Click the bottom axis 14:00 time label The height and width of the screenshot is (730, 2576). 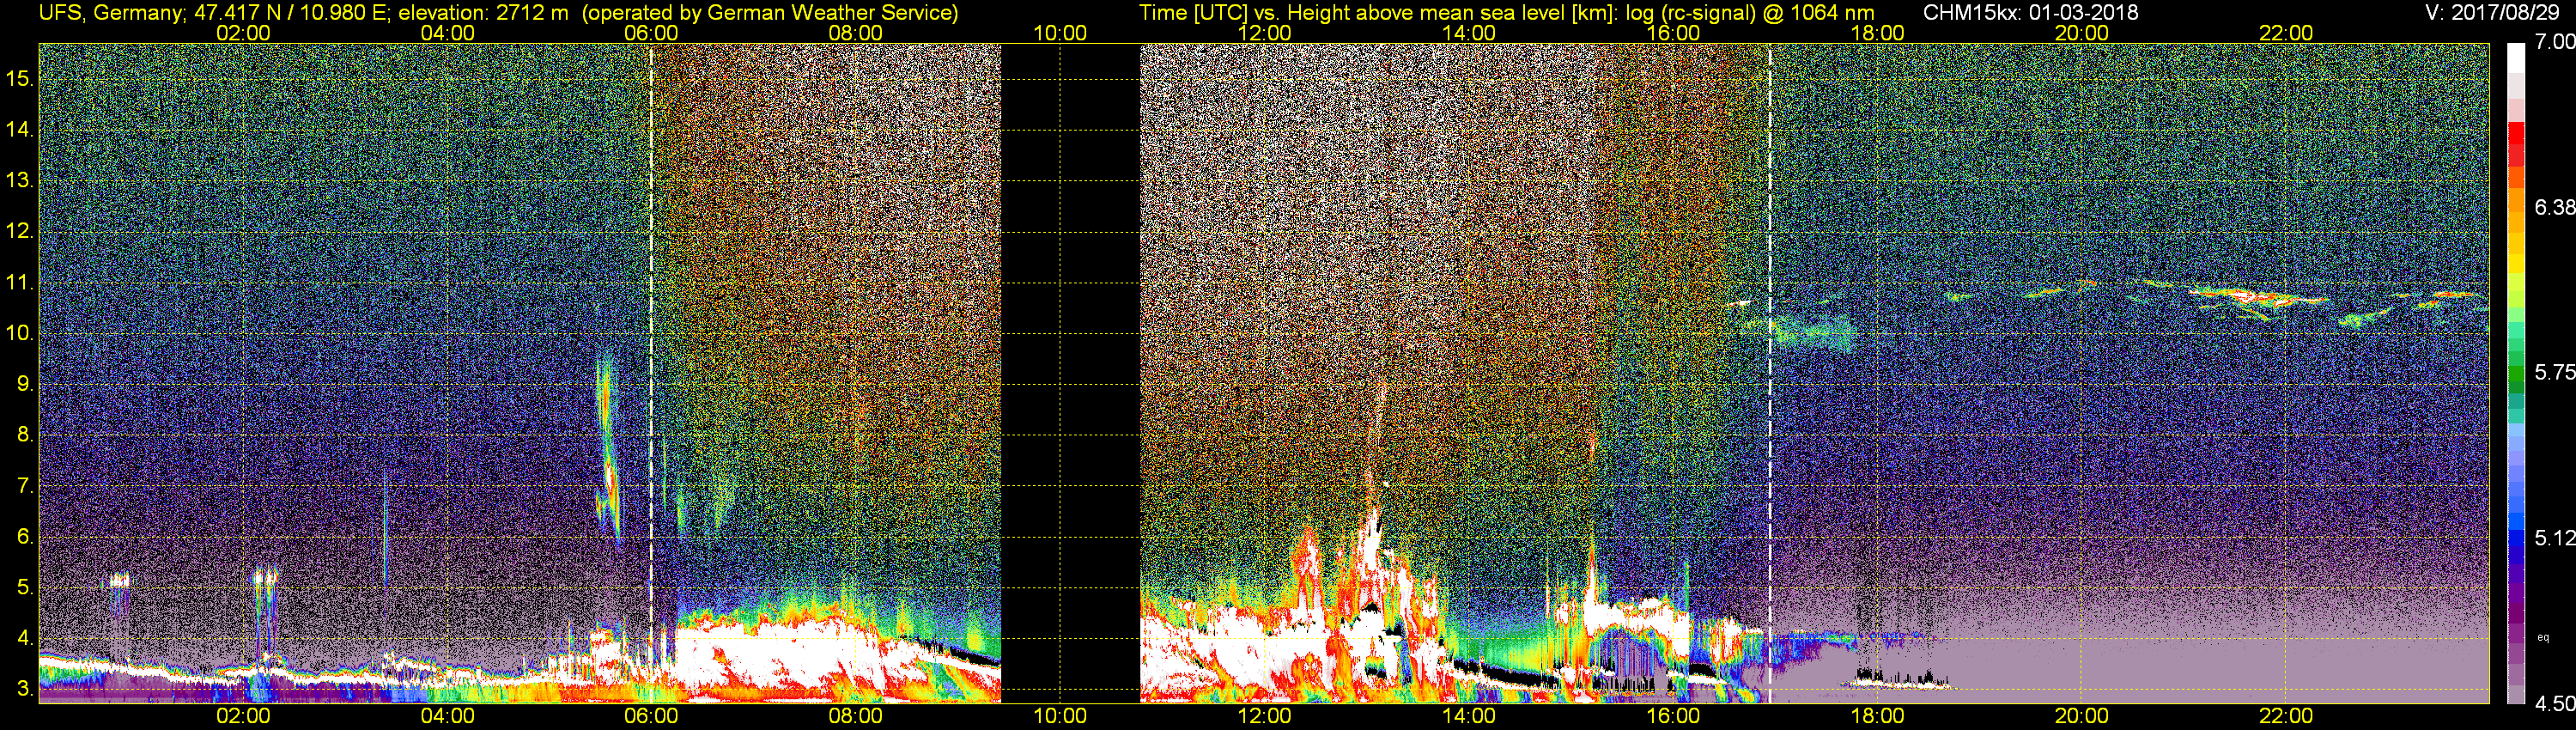(1468, 716)
